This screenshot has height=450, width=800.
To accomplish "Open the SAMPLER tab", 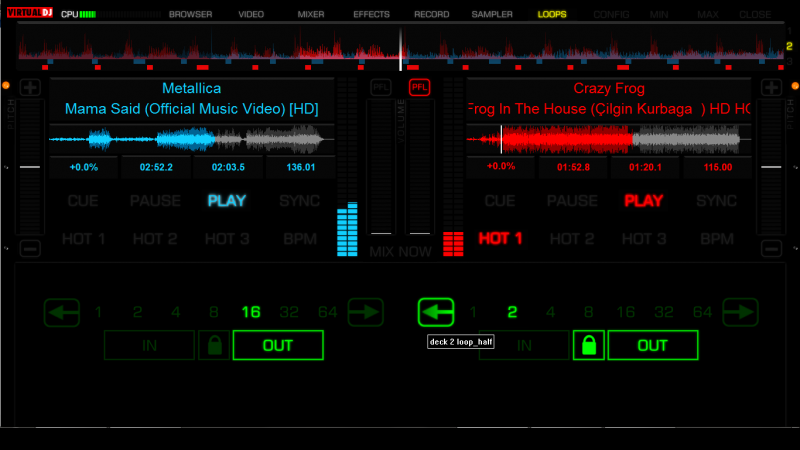I will tap(492, 14).
